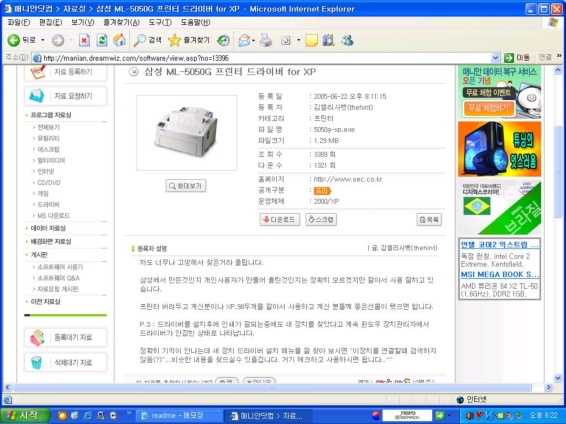Click the 튜닝의 멋스러움 PC banner
This screenshot has height=424, width=566.
pyautogui.click(x=500, y=149)
